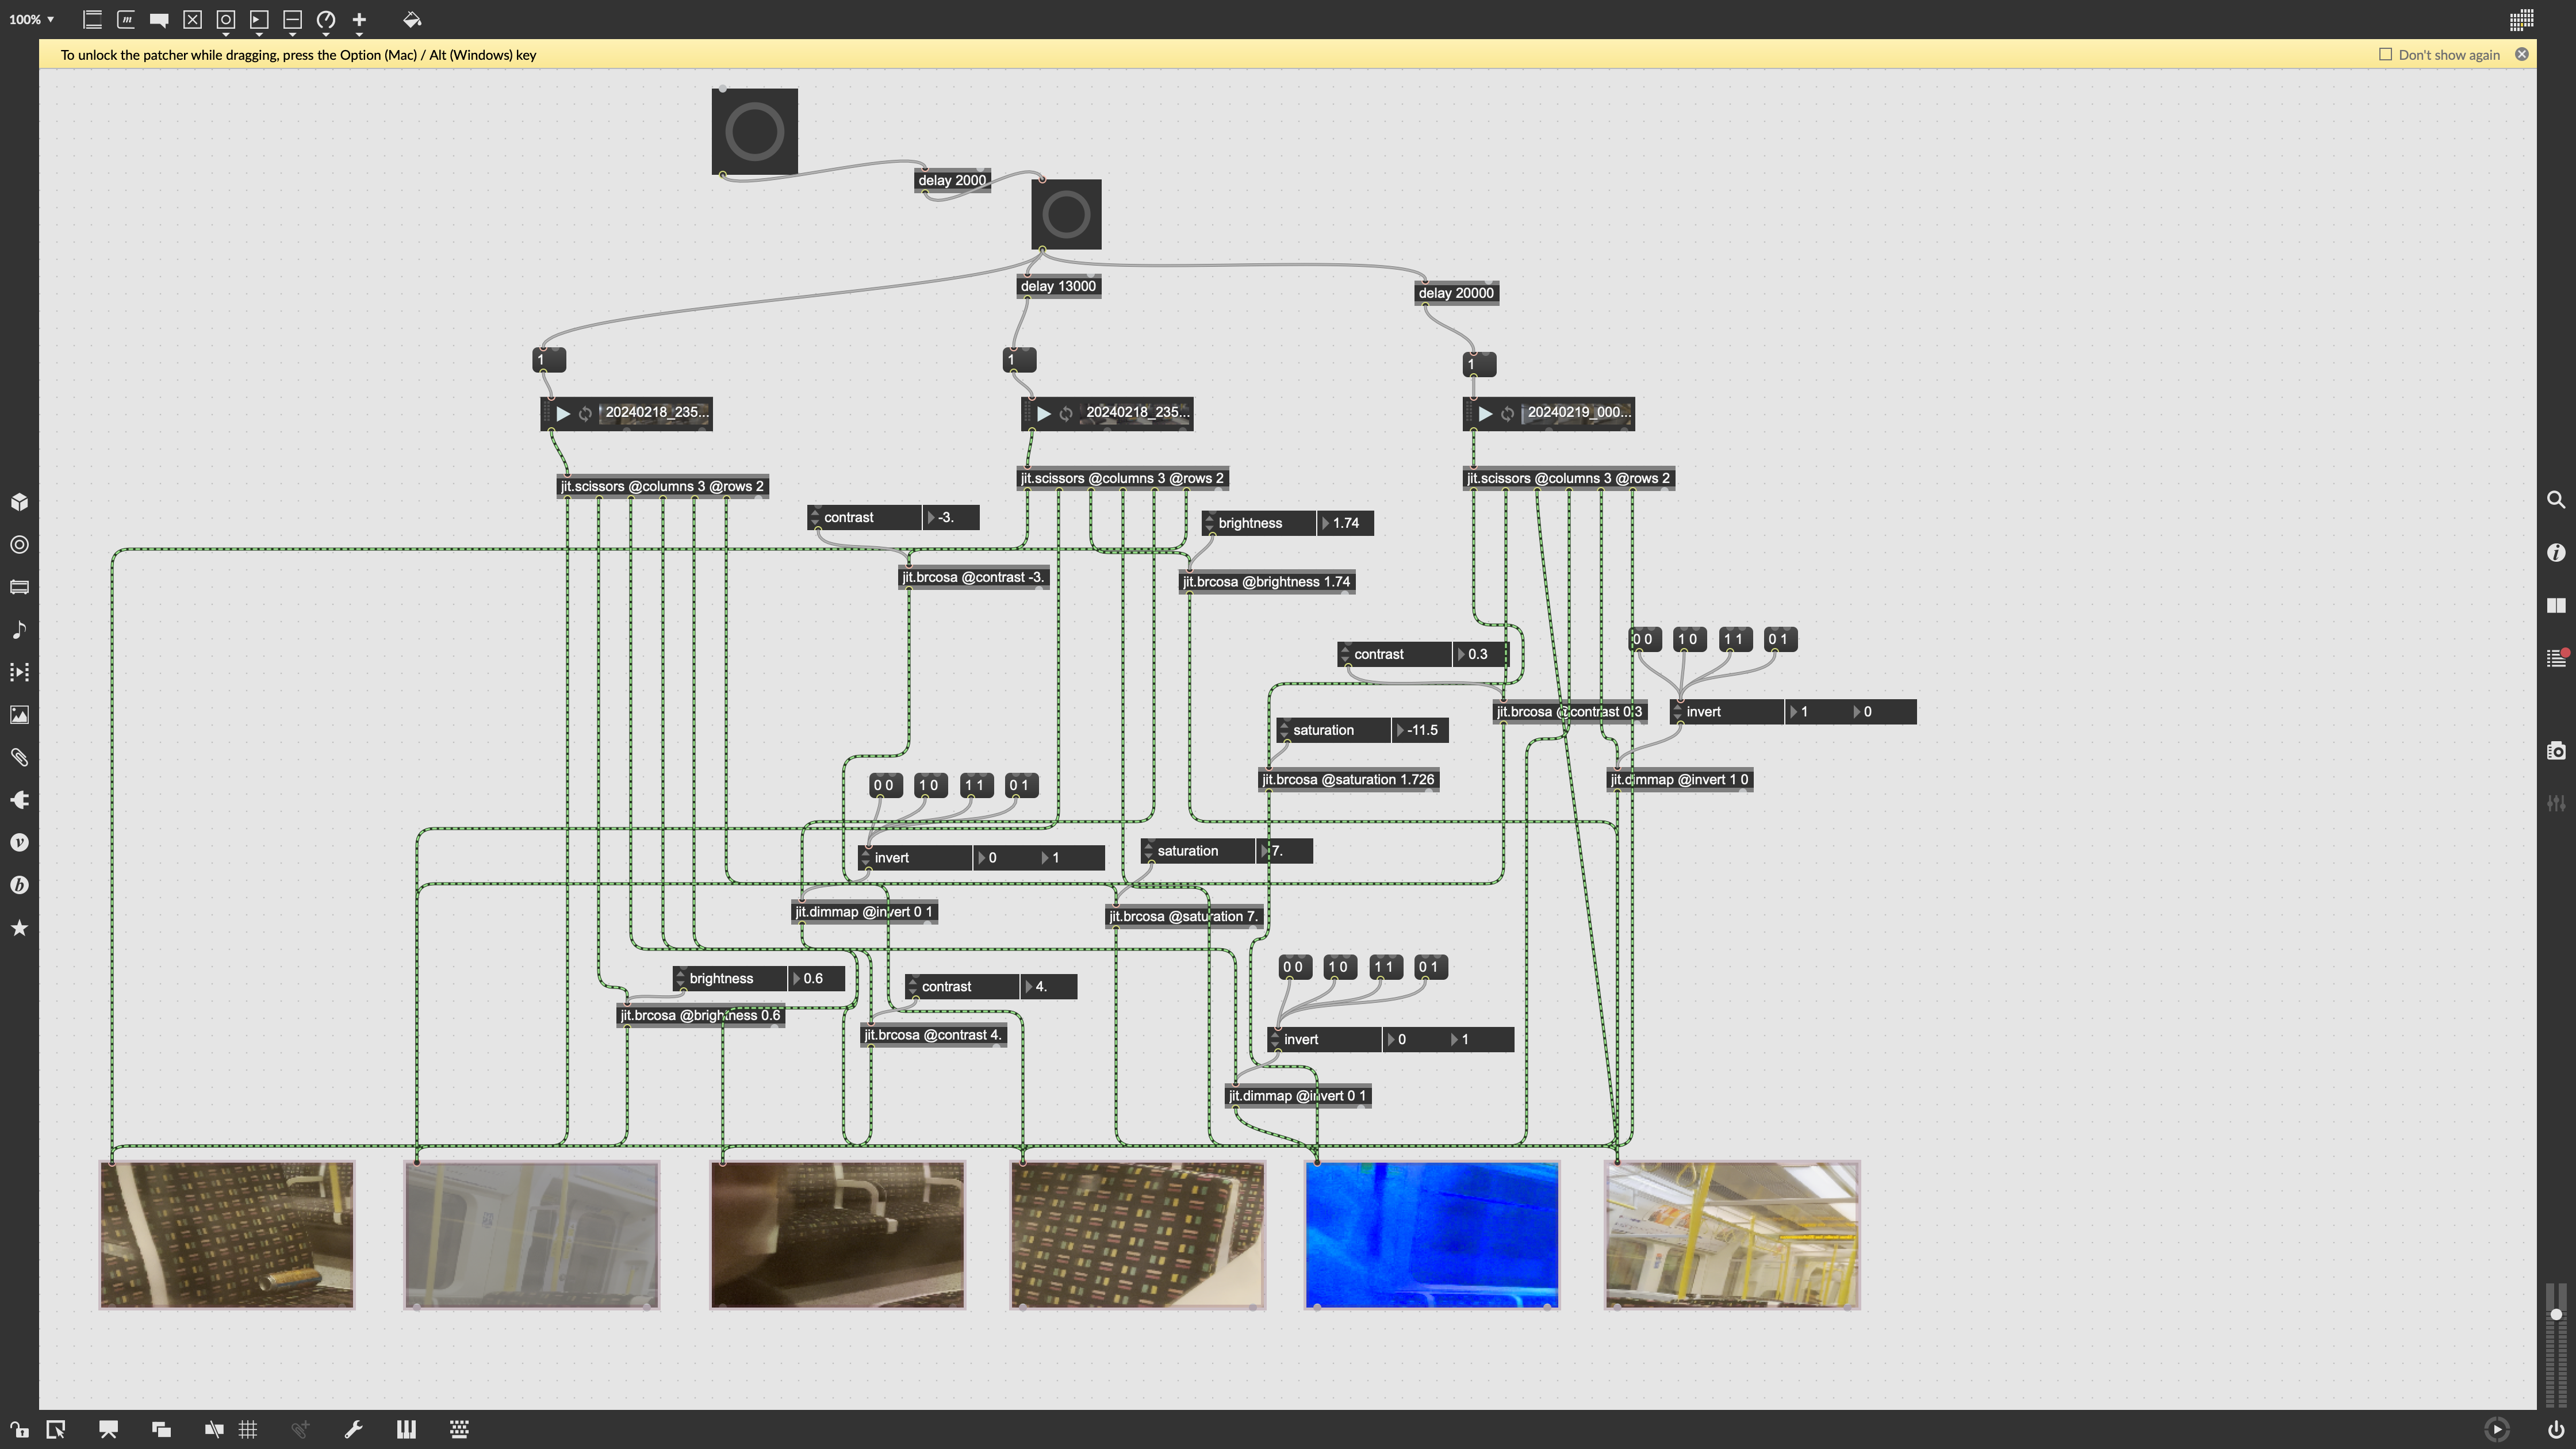Screen dimensions: 2576x1449
Task: Open the format paint bucket palette
Action: pos(412,19)
